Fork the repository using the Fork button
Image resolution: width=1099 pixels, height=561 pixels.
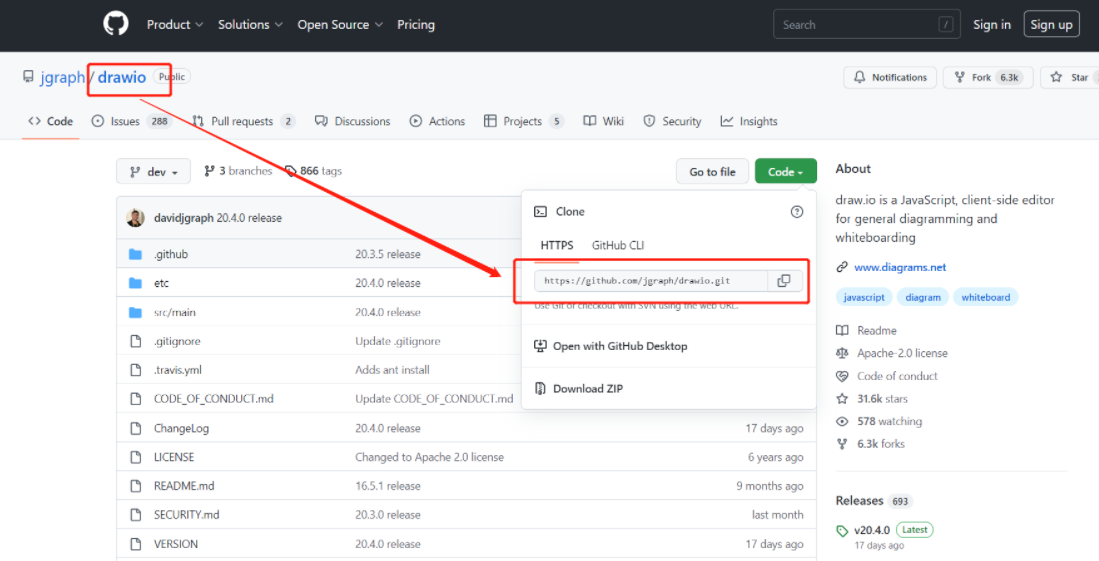click(988, 77)
